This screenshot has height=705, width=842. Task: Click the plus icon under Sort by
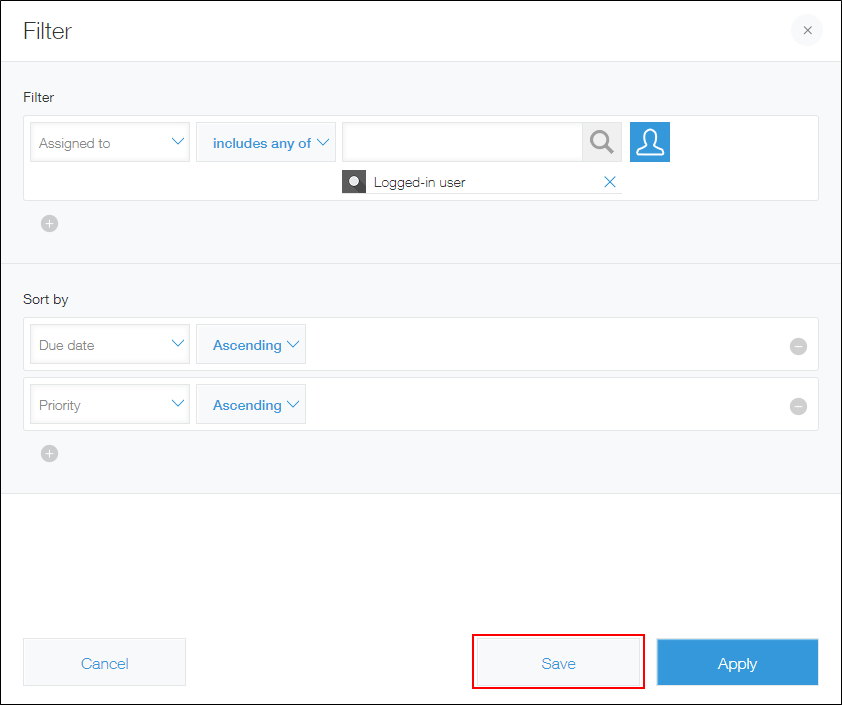49,453
